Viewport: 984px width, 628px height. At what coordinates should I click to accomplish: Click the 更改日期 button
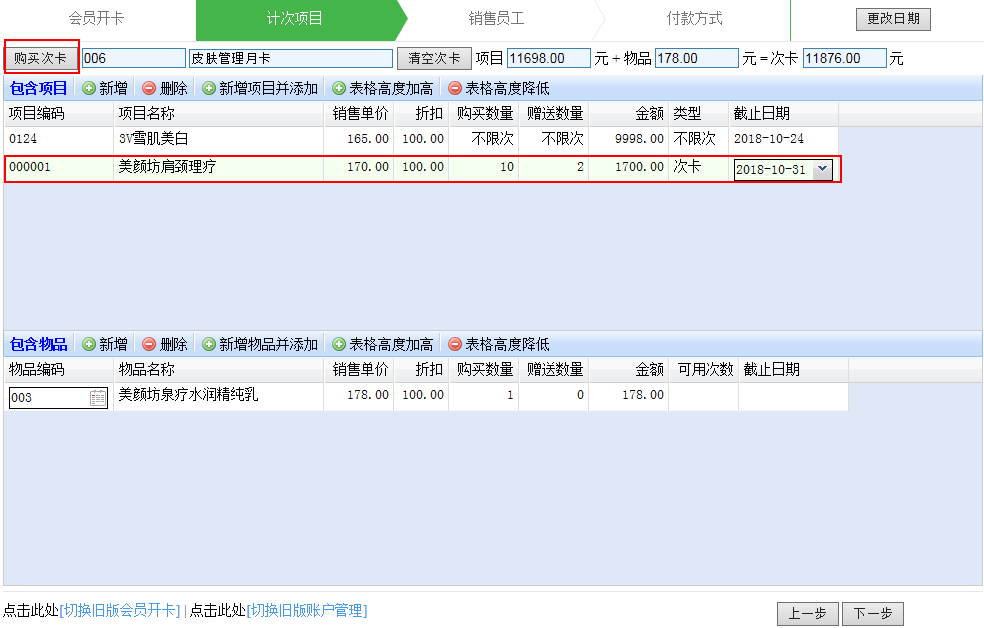point(893,19)
